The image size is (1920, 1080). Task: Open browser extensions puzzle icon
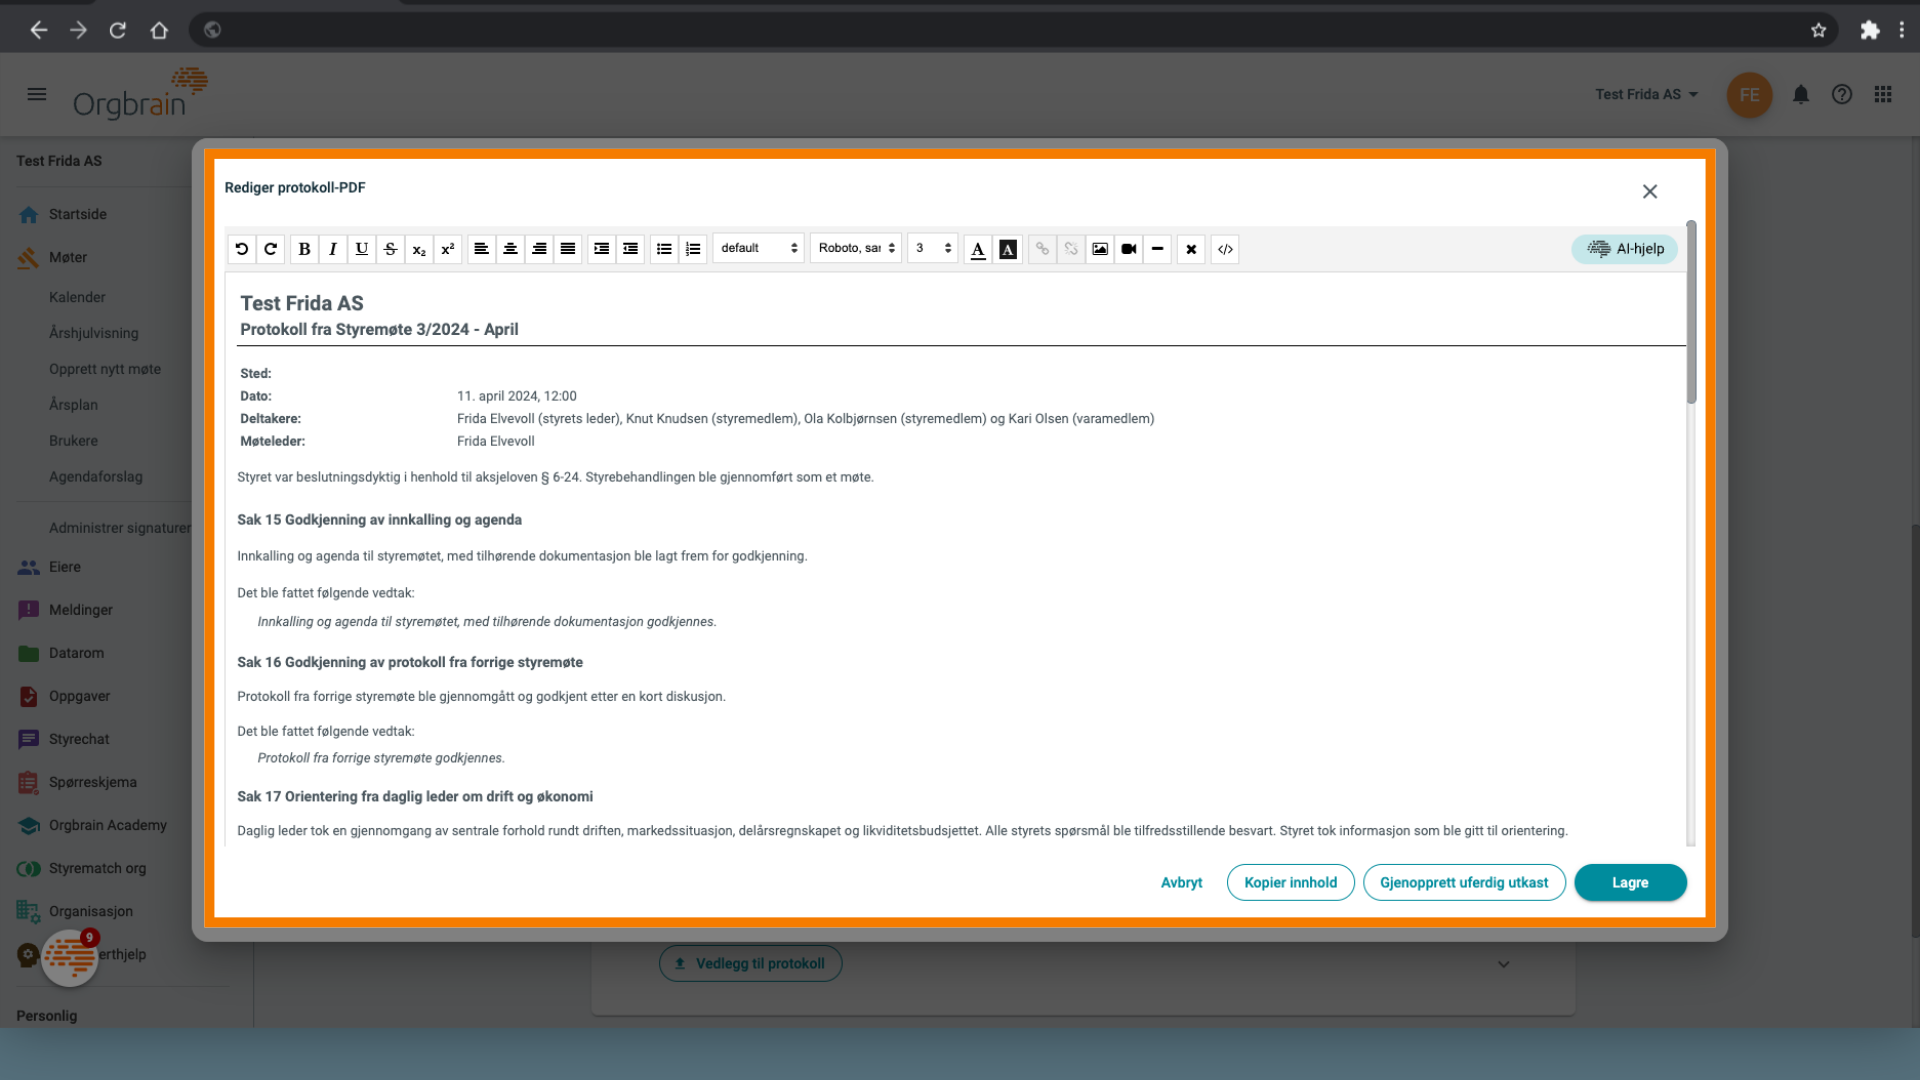1869,30
